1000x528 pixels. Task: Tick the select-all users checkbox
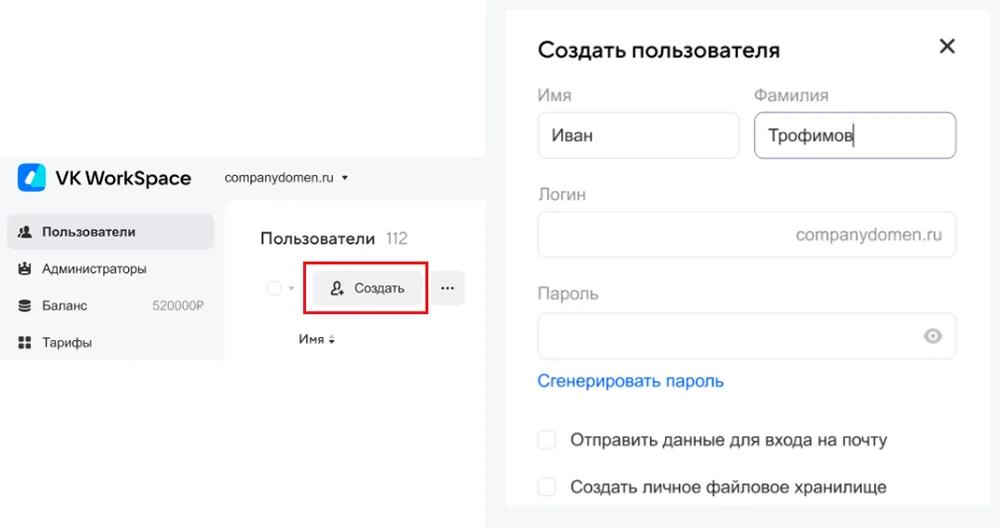point(274,288)
